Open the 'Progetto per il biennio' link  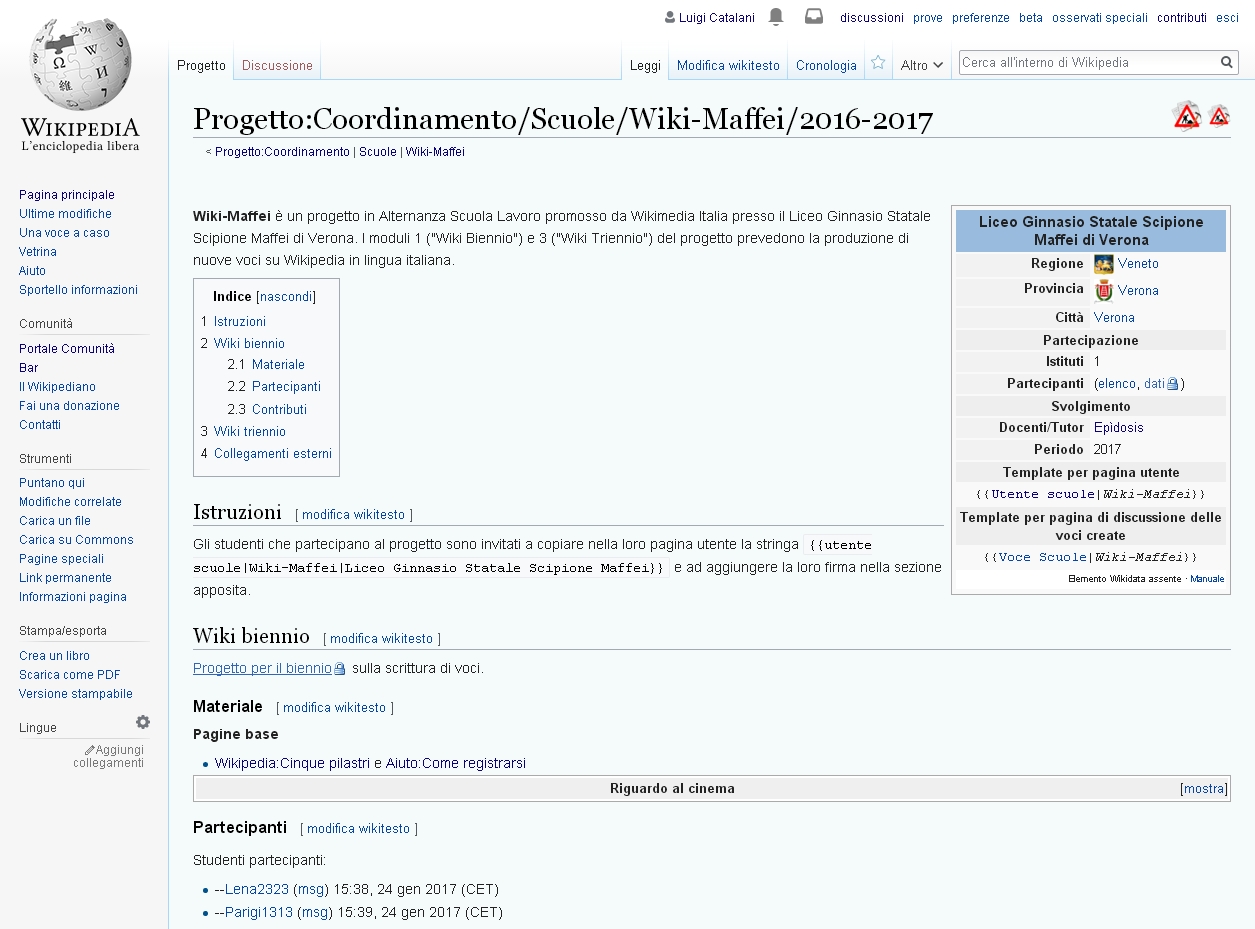(x=262, y=669)
